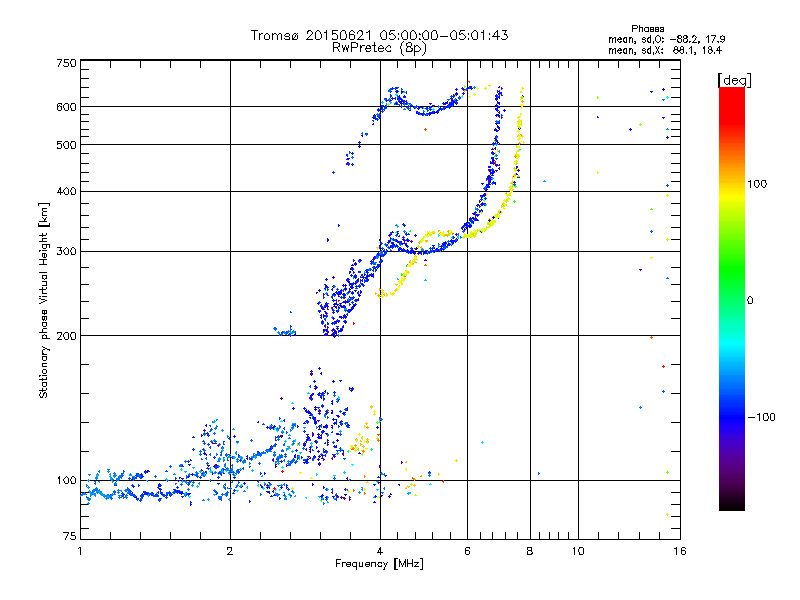This screenshot has height=600, width=800.
Task: Click the y-axis tick label '500'
Action: coord(66,145)
